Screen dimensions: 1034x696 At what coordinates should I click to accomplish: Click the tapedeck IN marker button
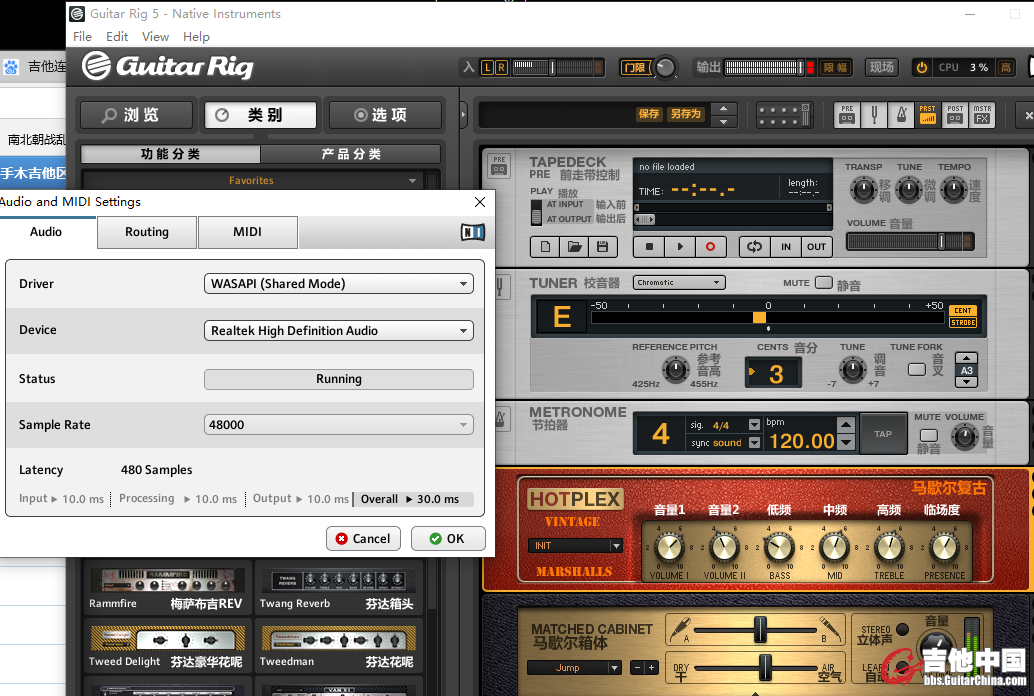785,247
